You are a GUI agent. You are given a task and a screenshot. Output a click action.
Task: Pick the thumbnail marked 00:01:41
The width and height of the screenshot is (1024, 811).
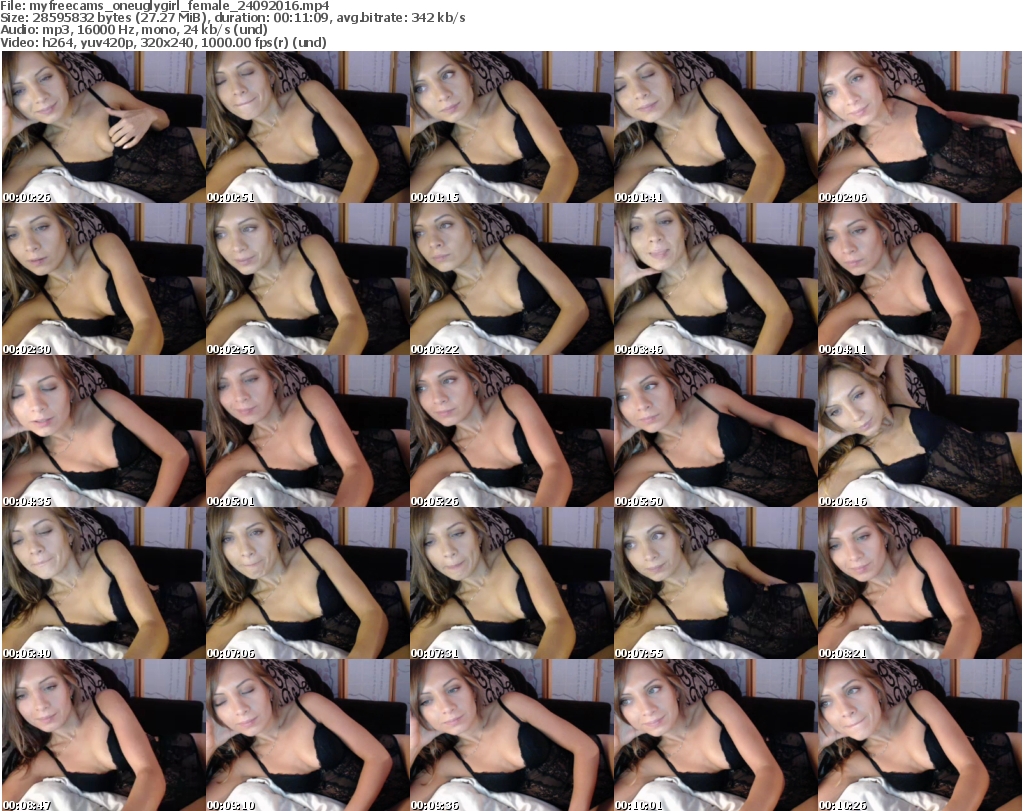tap(716, 127)
